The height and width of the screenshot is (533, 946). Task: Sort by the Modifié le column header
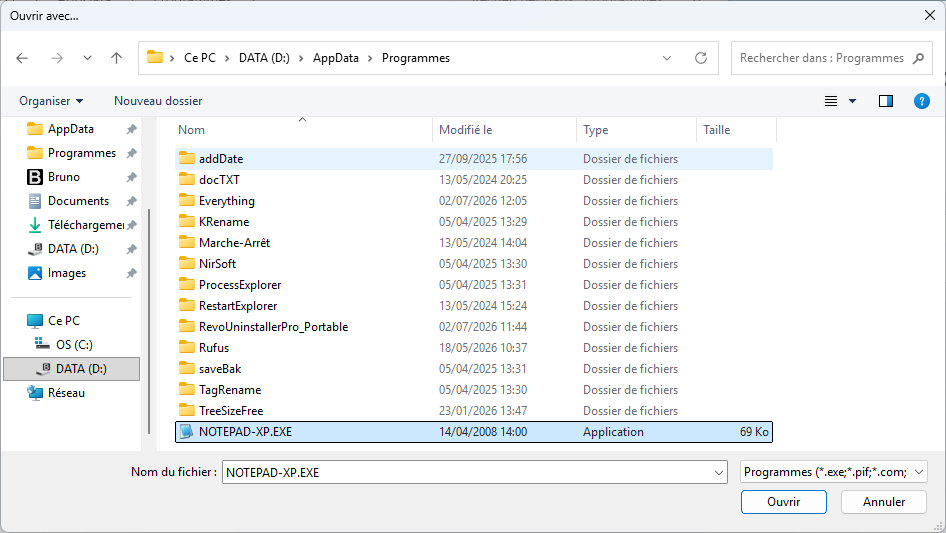pyautogui.click(x=466, y=130)
